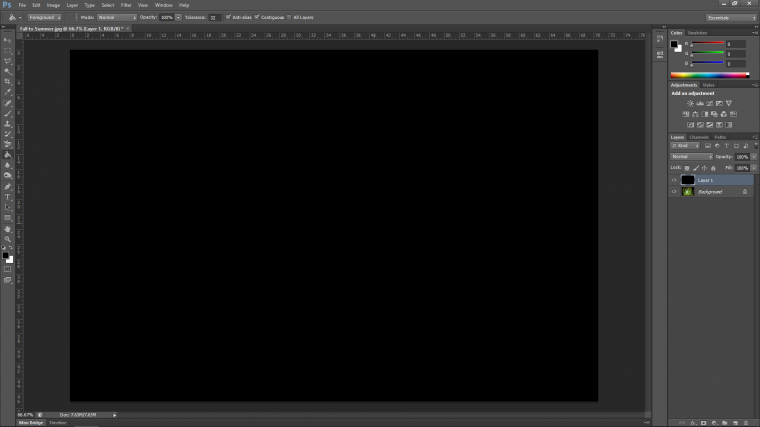The width and height of the screenshot is (760, 427).
Task: Select the Path Selection tool
Action: point(7,207)
